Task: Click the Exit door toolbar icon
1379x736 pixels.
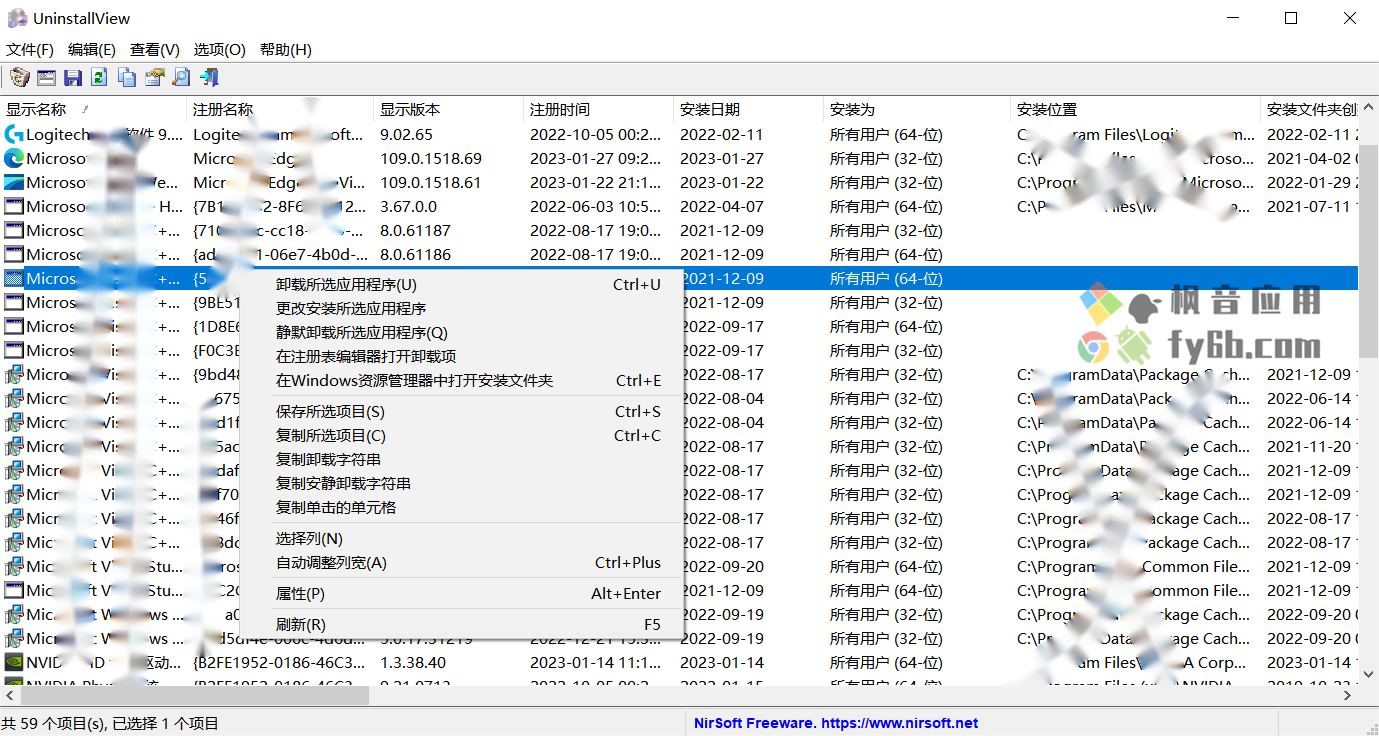Action: pos(209,77)
